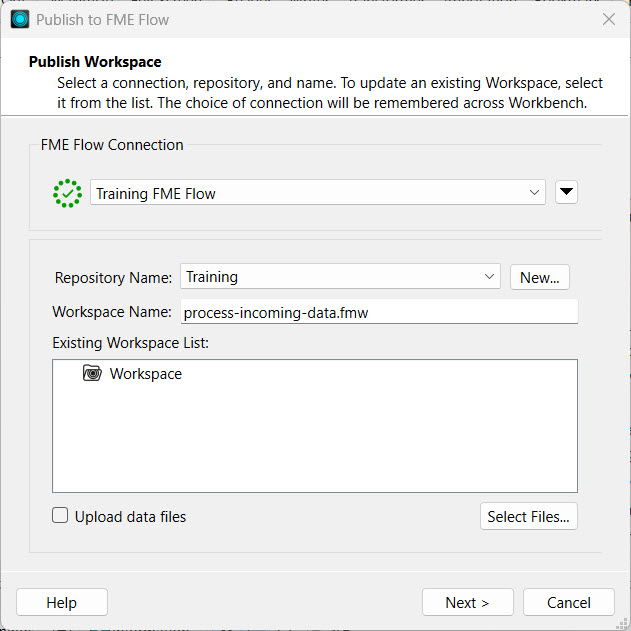Click the FME Workbench icon in title bar

pyautogui.click(x=20, y=19)
